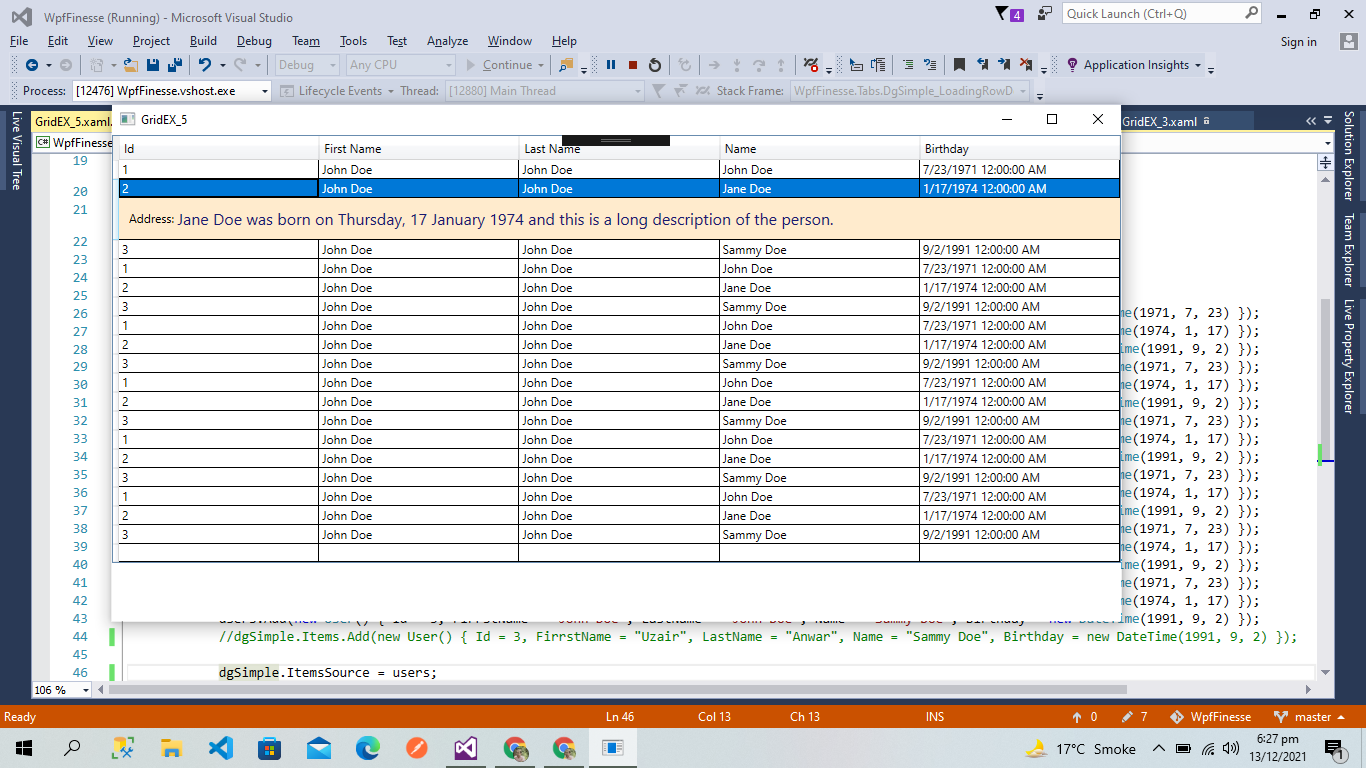The width and height of the screenshot is (1366, 768).
Task: Click the Clear Bookmarks icon
Action: point(1026,65)
